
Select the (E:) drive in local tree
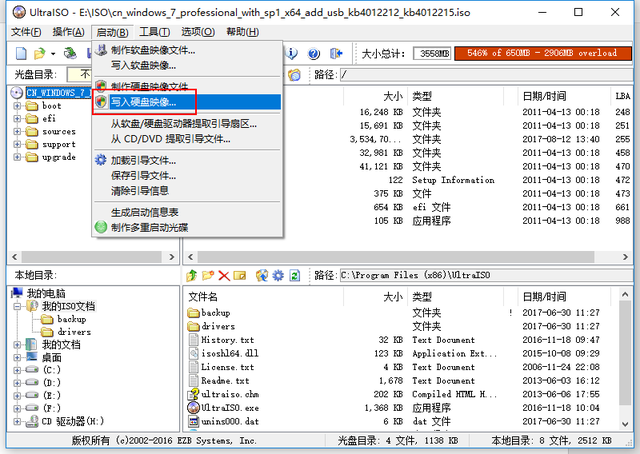tap(52, 395)
